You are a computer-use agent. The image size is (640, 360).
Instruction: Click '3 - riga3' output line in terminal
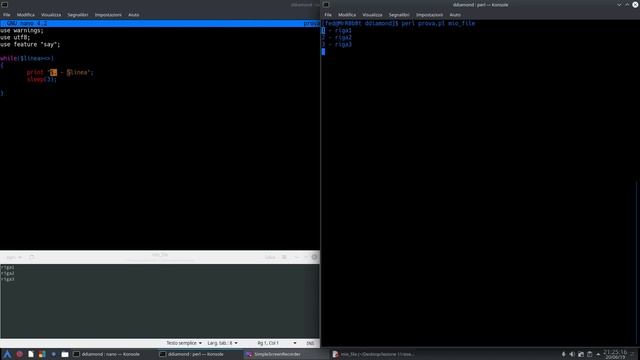pyautogui.click(x=336, y=44)
